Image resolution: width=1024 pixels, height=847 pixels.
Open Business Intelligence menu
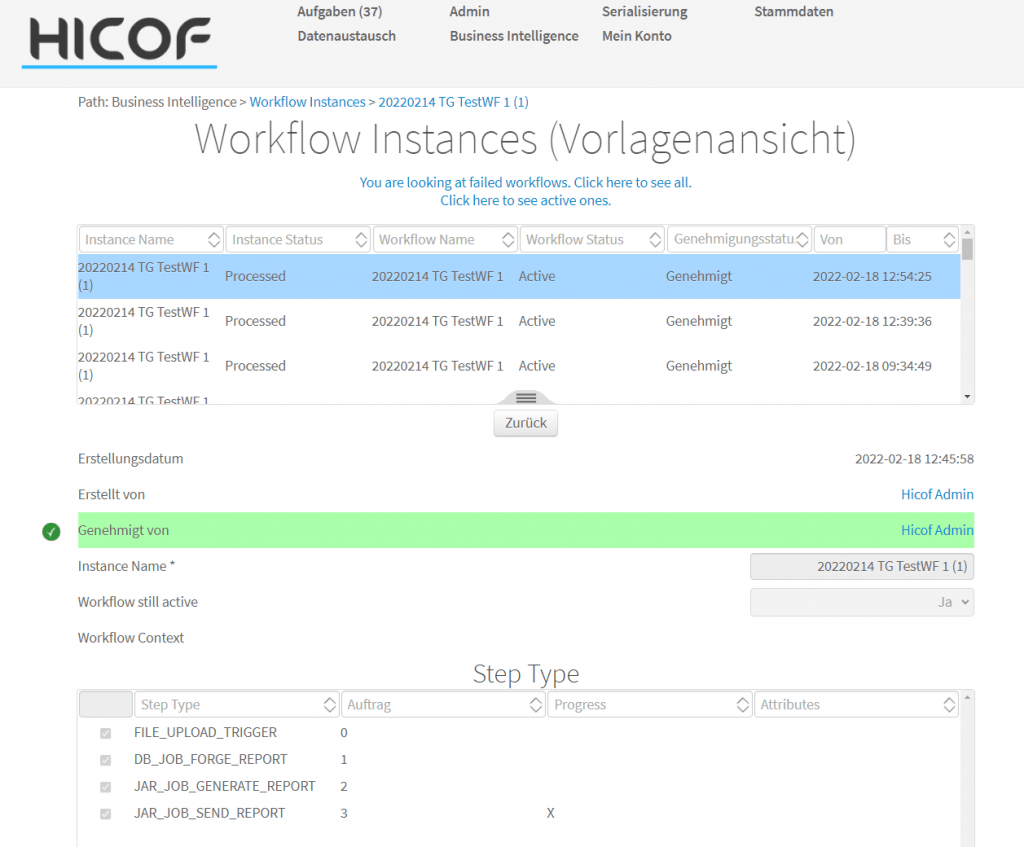514,36
